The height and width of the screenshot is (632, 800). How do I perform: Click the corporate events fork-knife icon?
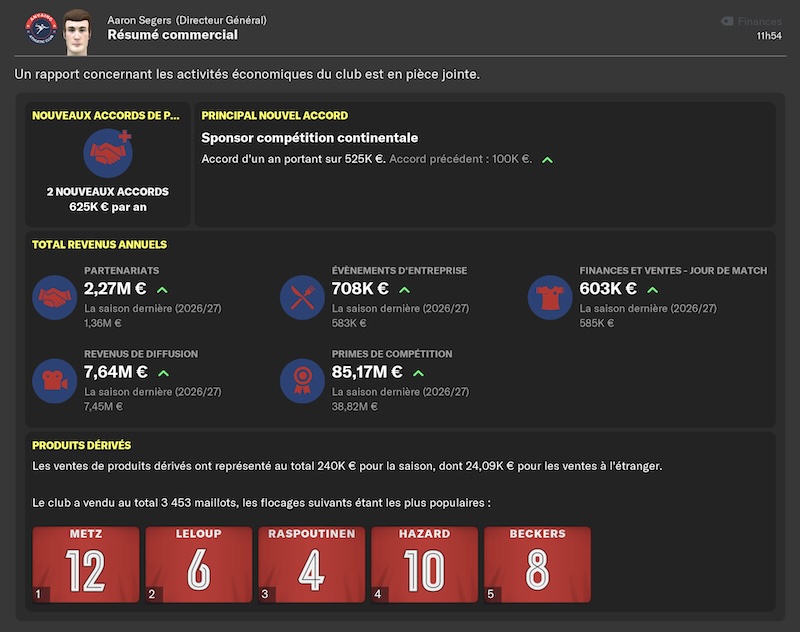(x=302, y=297)
